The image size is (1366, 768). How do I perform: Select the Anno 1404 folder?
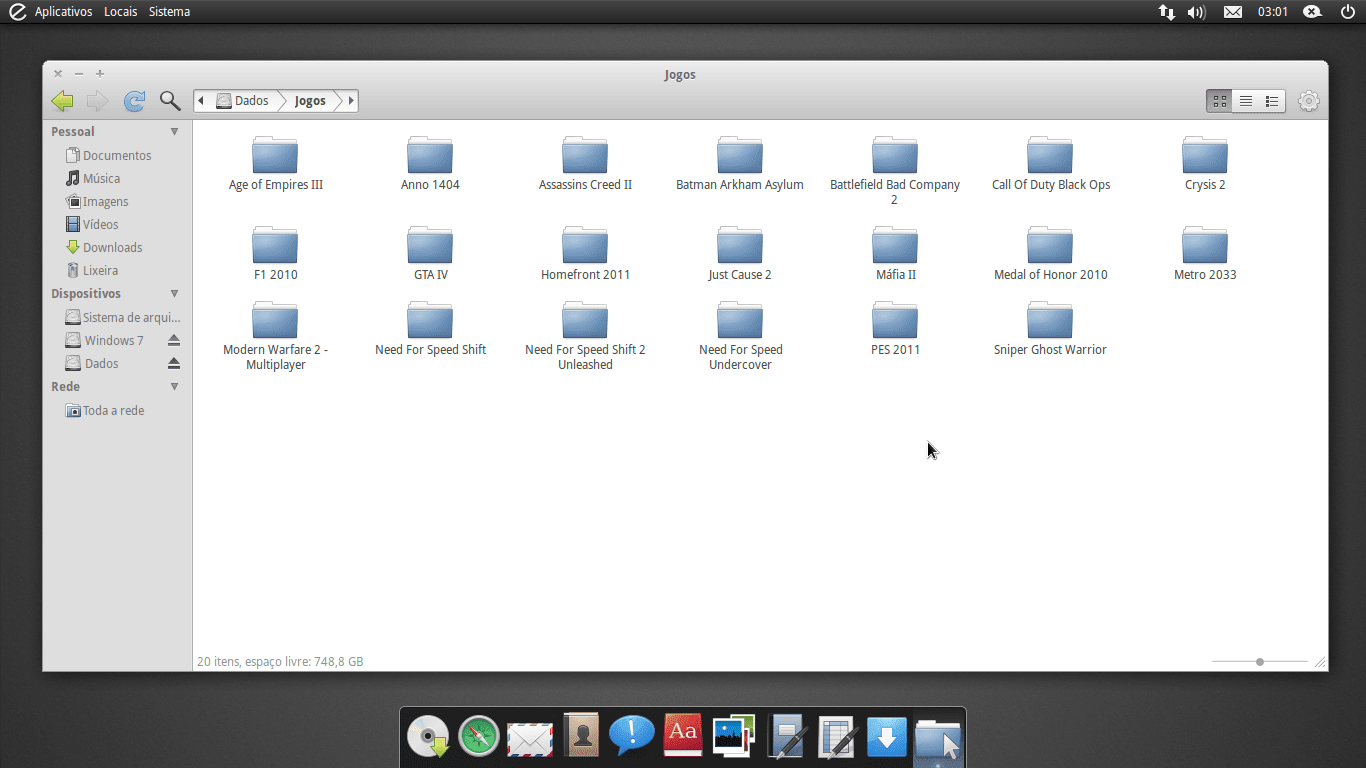pyautogui.click(x=430, y=164)
